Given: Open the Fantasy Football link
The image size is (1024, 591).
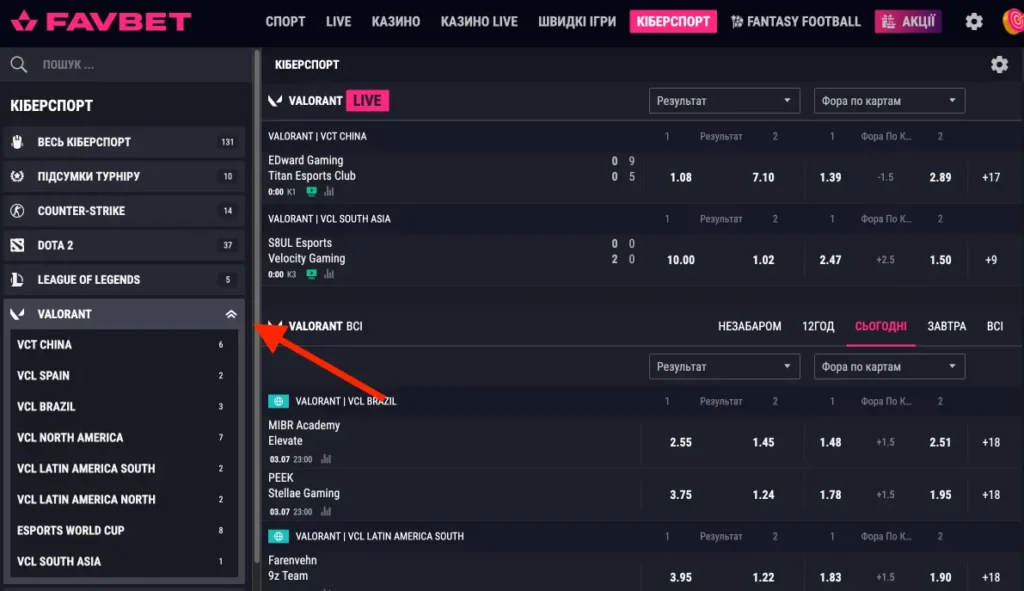Looking at the screenshot, I should tap(796, 22).
